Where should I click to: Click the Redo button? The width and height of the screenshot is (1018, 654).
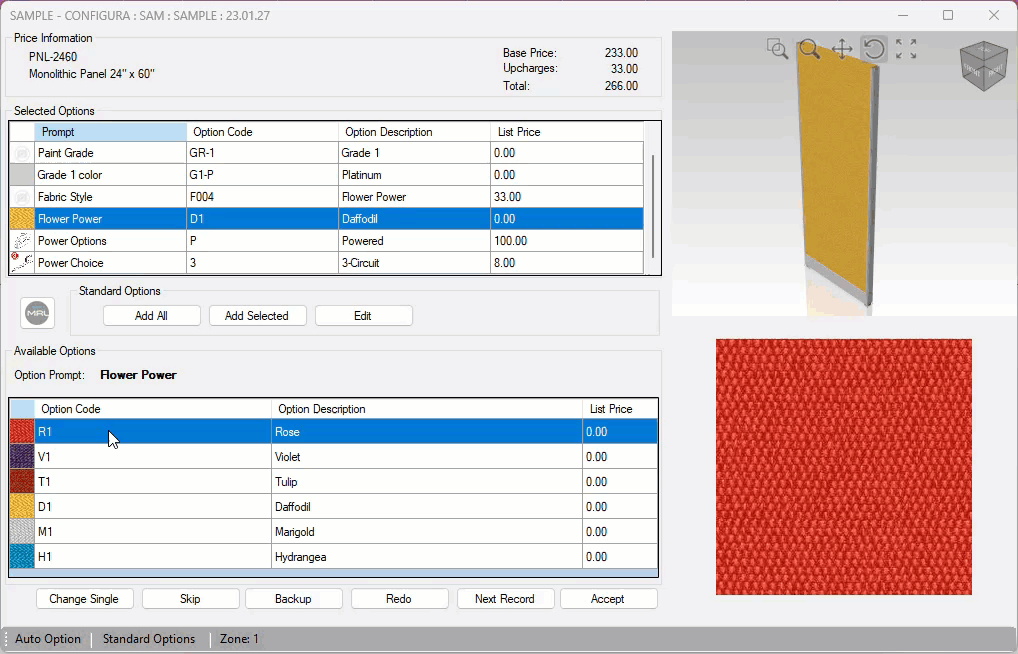399,599
